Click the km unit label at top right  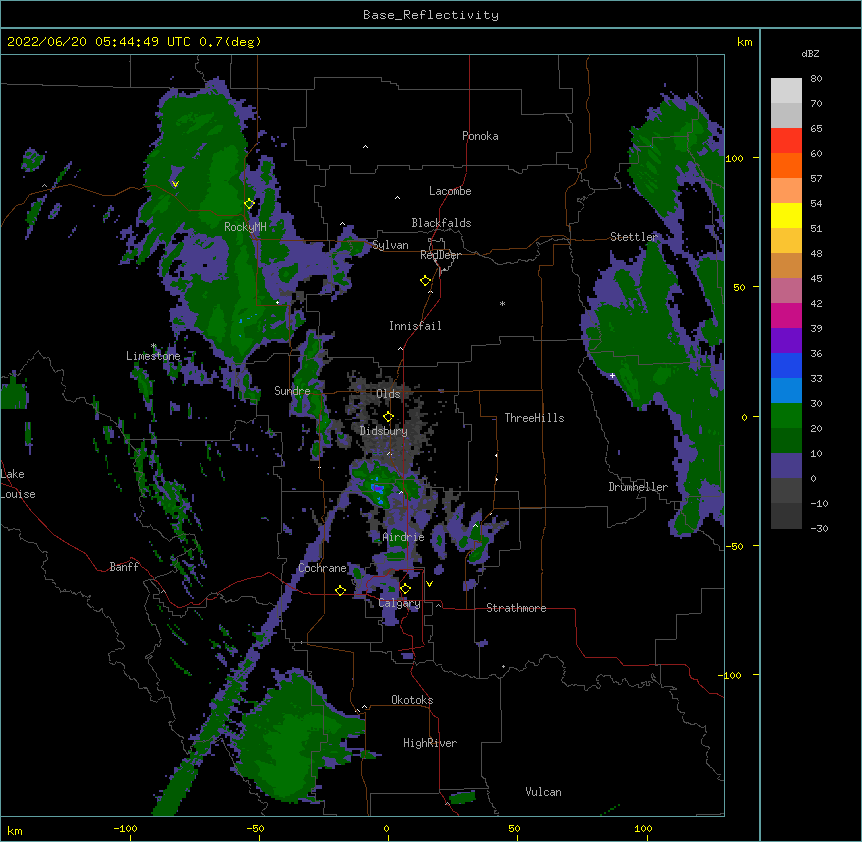tap(744, 42)
